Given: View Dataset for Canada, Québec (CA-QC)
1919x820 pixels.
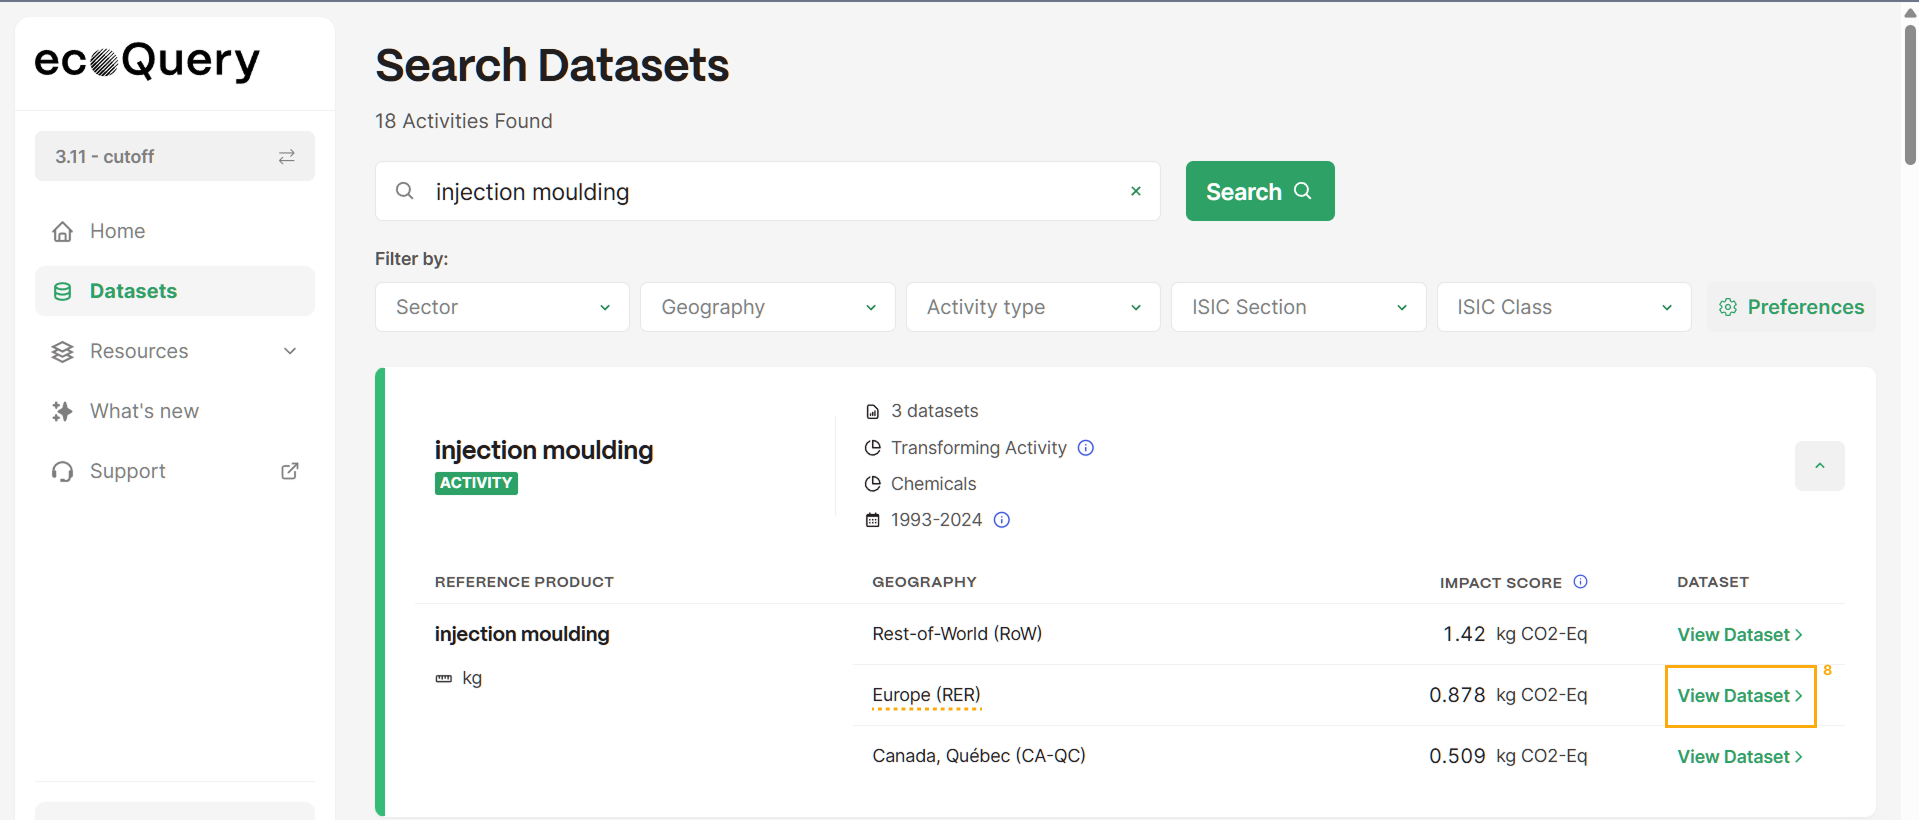Looking at the screenshot, I should click(1739, 757).
